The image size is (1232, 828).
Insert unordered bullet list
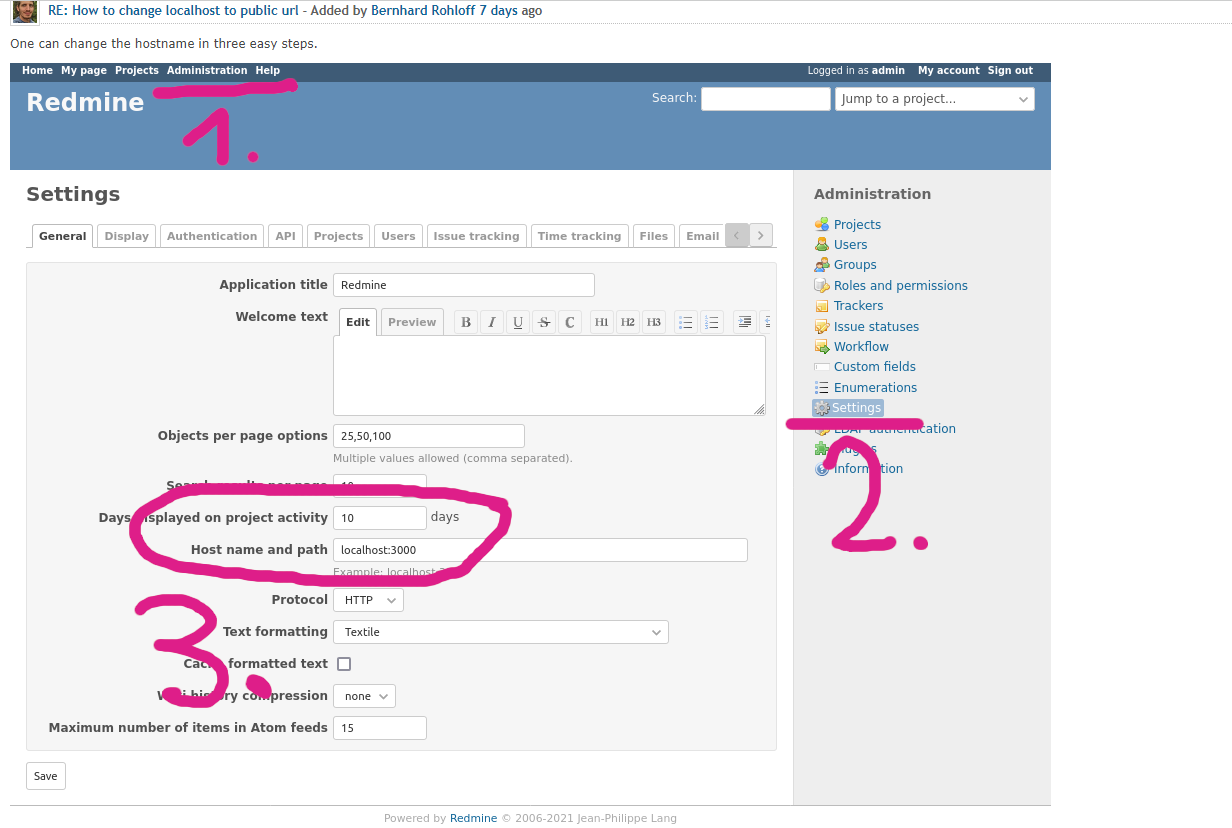click(686, 322)
